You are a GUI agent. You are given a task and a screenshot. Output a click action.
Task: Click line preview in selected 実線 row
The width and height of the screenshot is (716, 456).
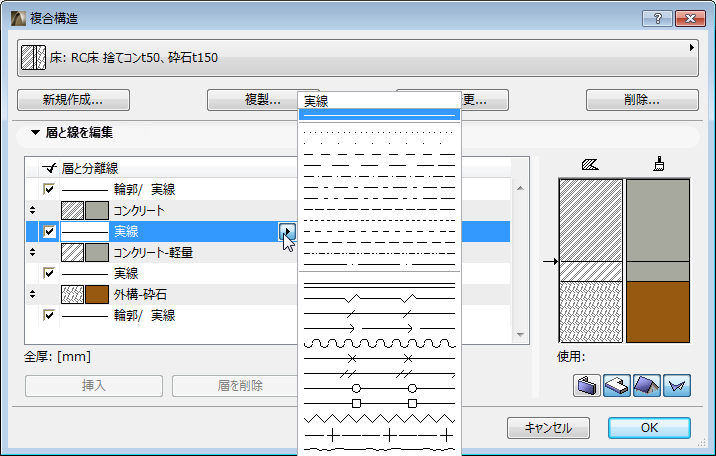(x=85, y=231)
